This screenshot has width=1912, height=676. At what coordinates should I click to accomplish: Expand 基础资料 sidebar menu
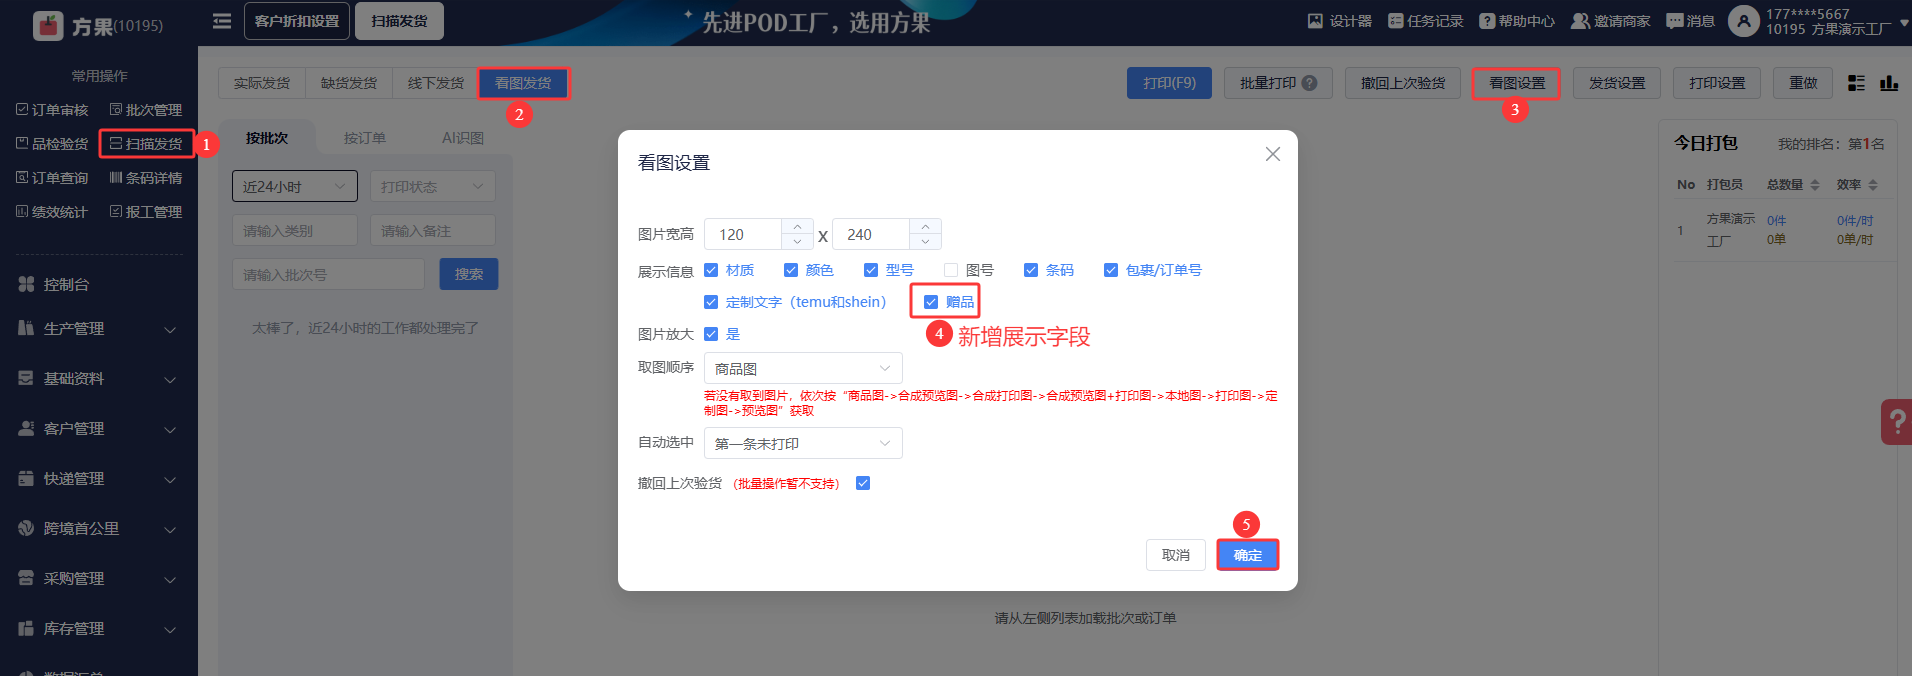(x=98, y=379)
